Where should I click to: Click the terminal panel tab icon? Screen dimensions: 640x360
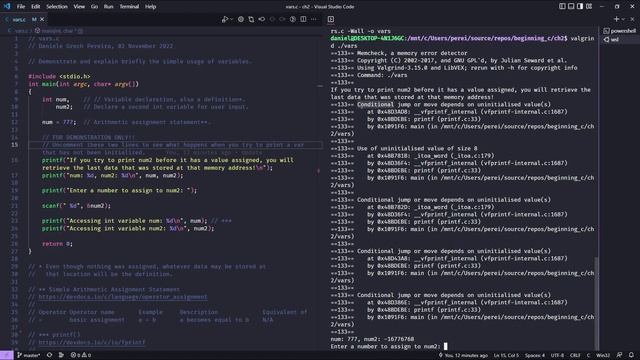(331, 19)
